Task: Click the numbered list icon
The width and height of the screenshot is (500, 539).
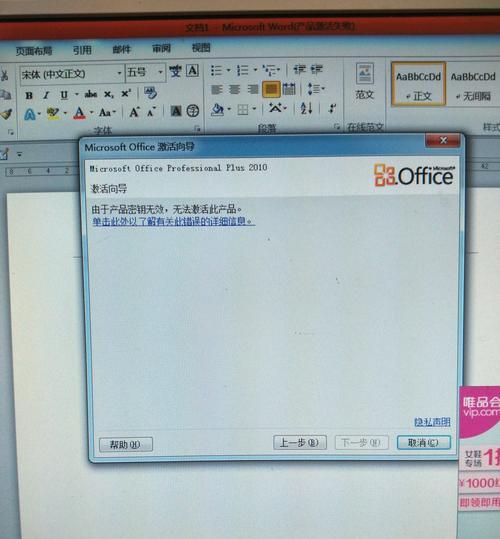Action: click(243, 70)
